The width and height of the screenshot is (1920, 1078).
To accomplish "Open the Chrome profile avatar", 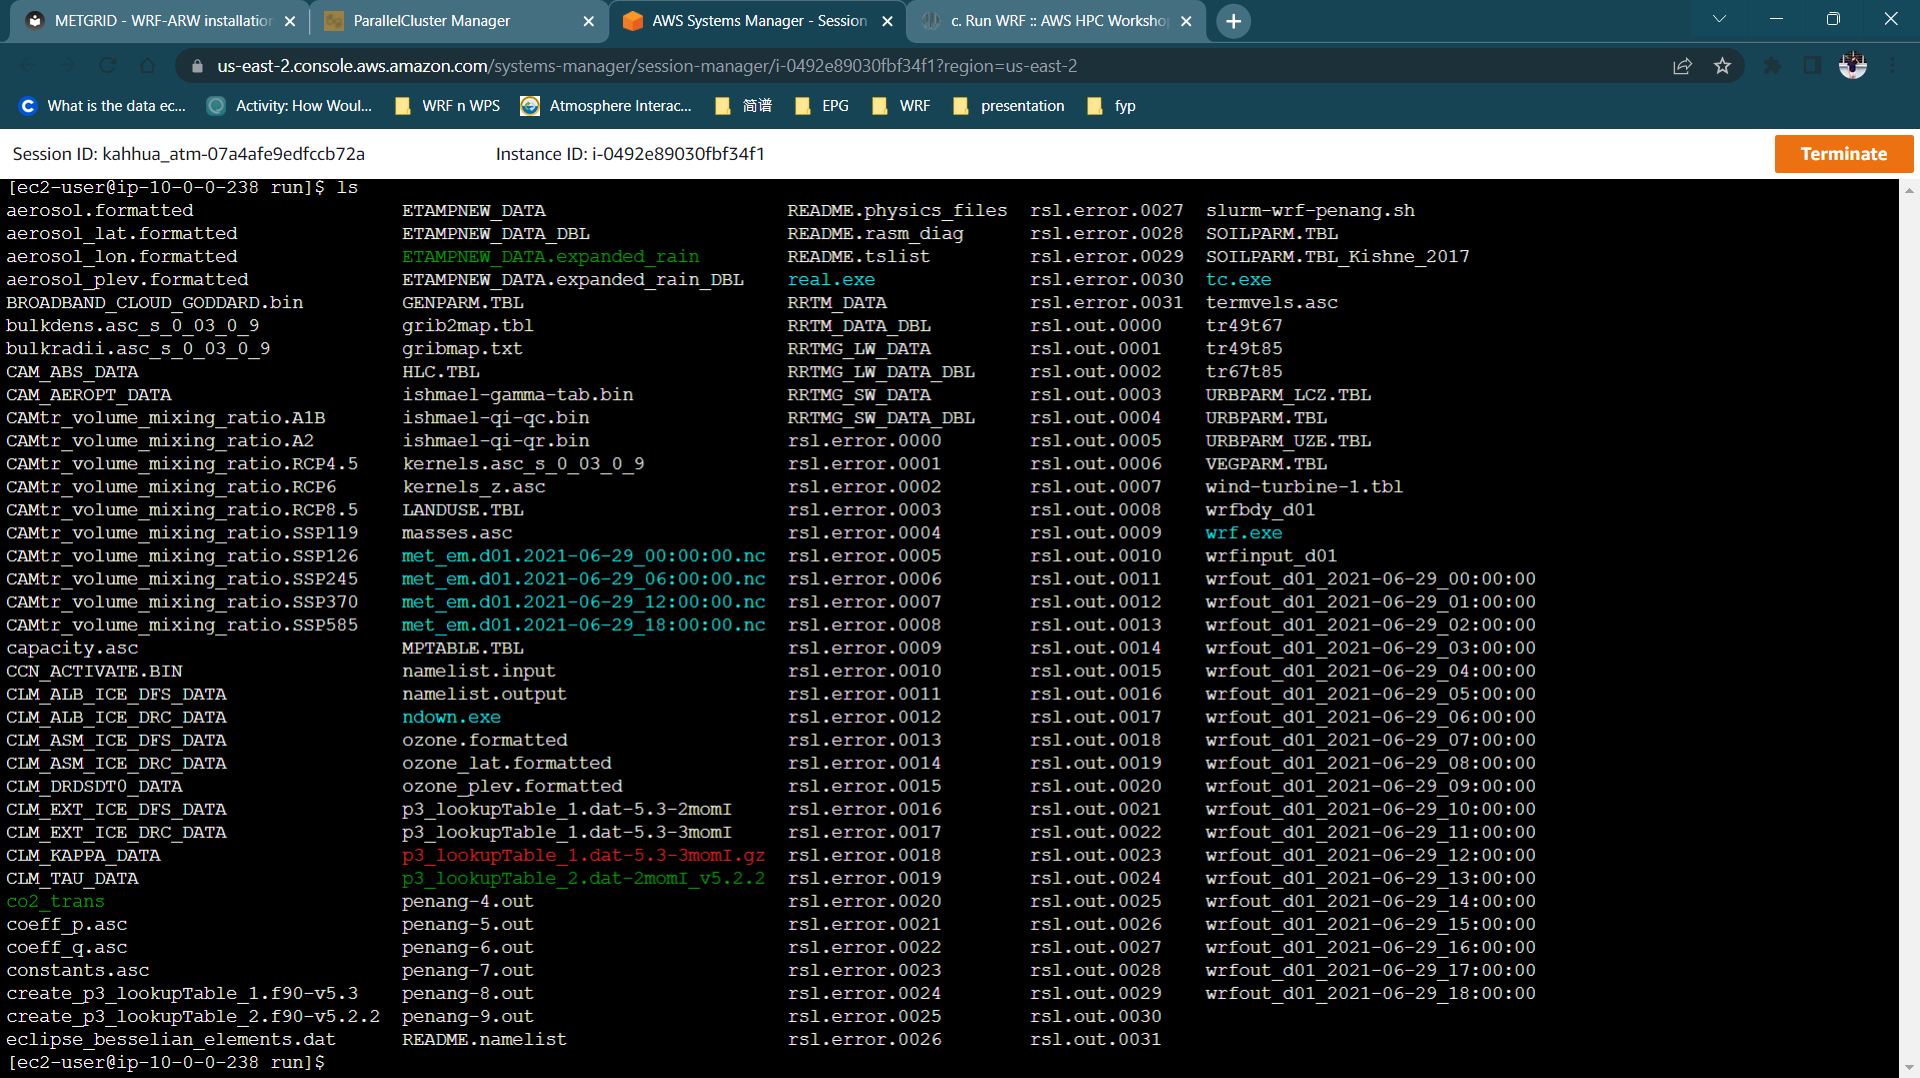I will click(1853, 66).
